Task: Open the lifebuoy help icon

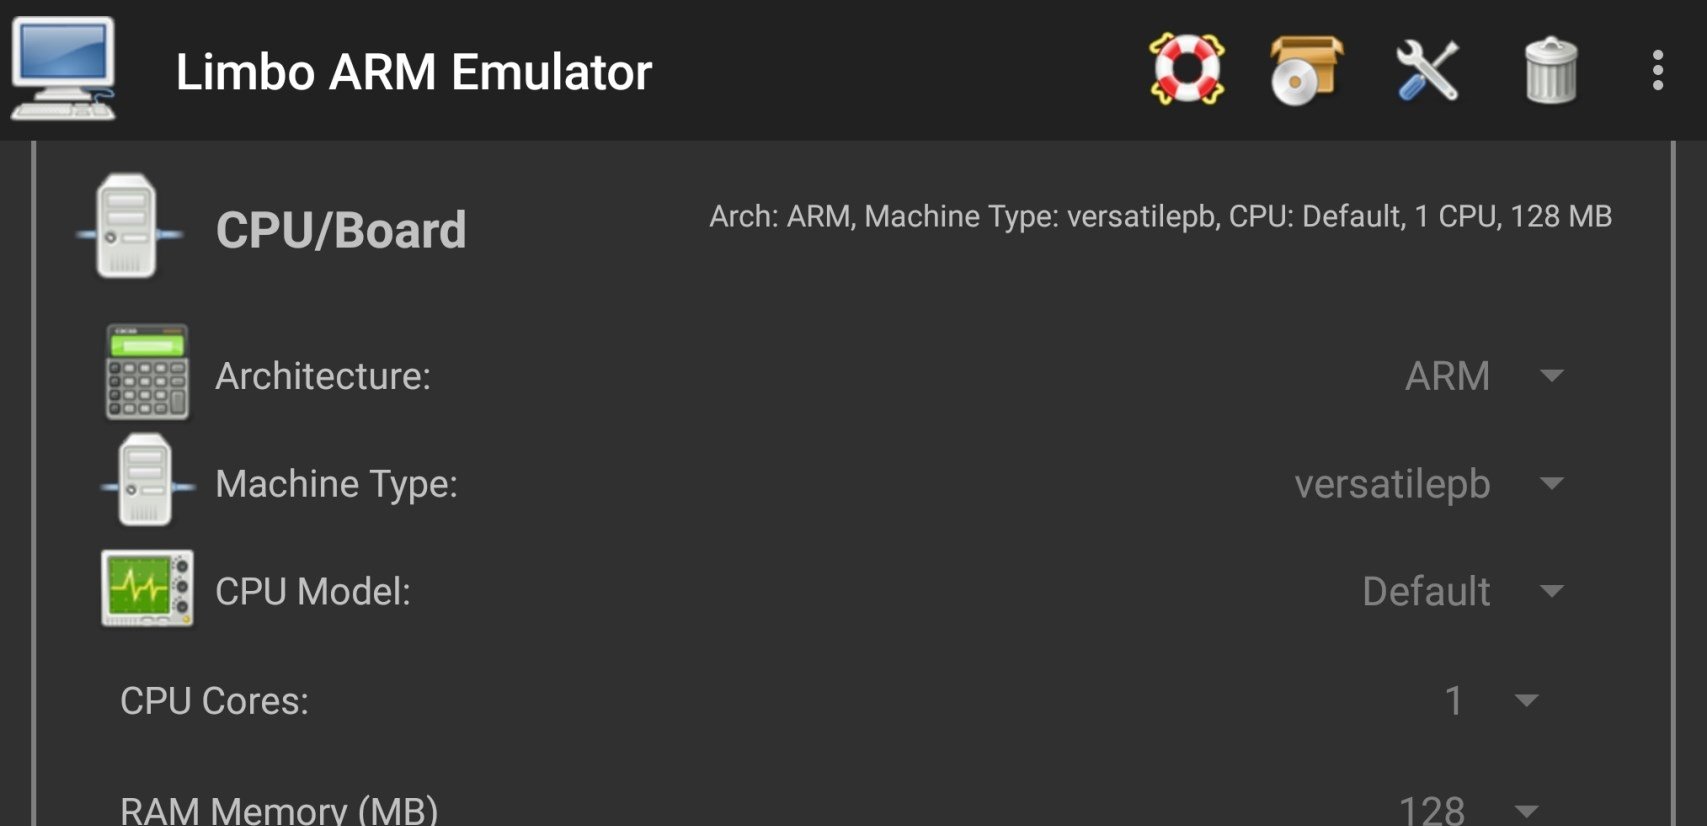Action: 1187,70
